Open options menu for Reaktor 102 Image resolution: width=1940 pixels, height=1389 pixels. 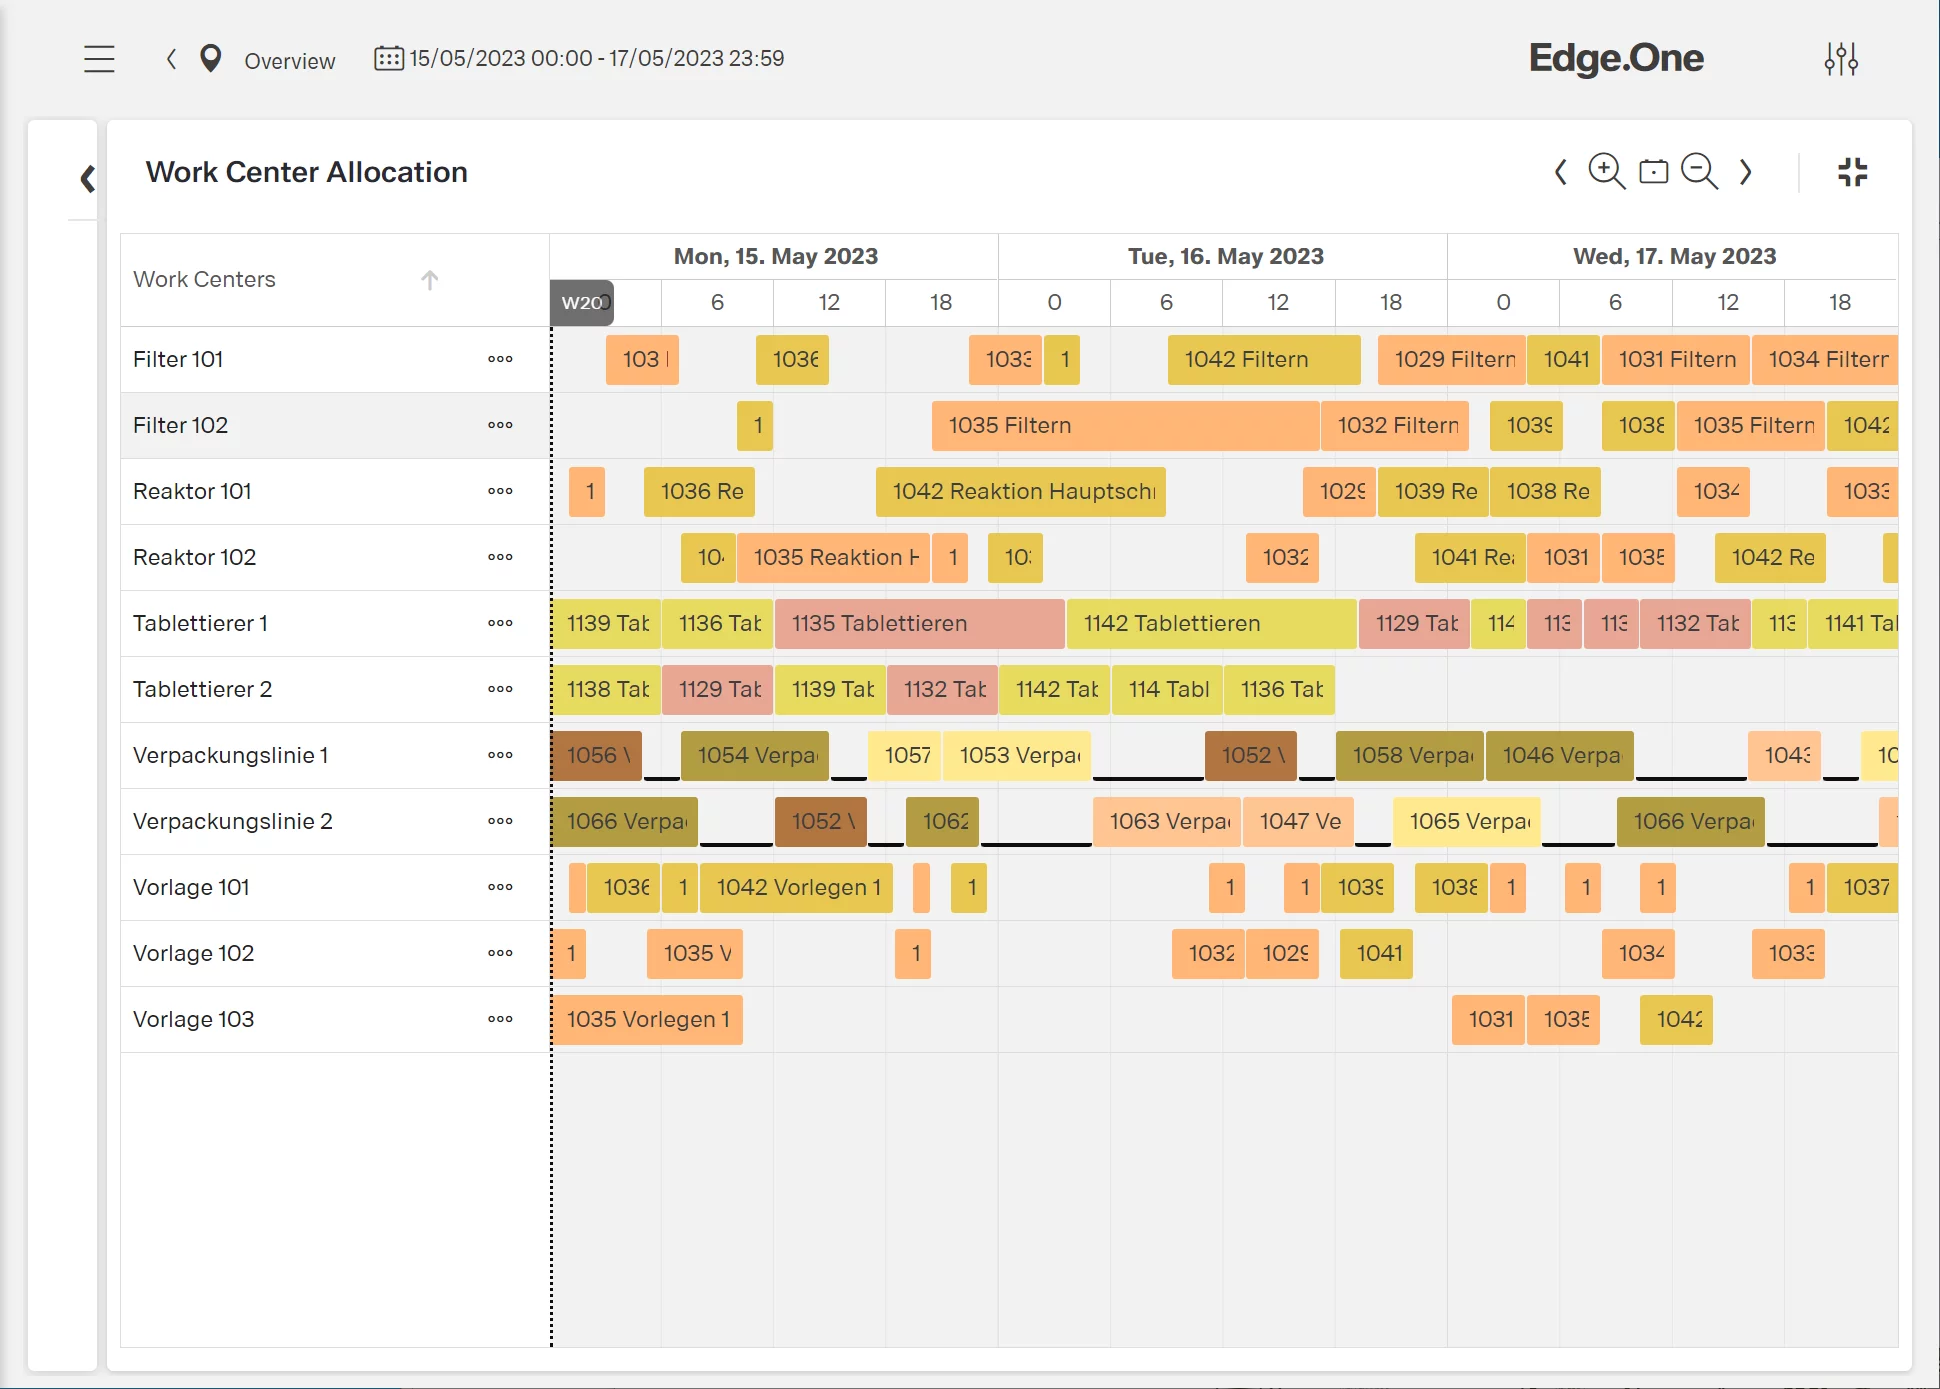click(x=499, y=557)
